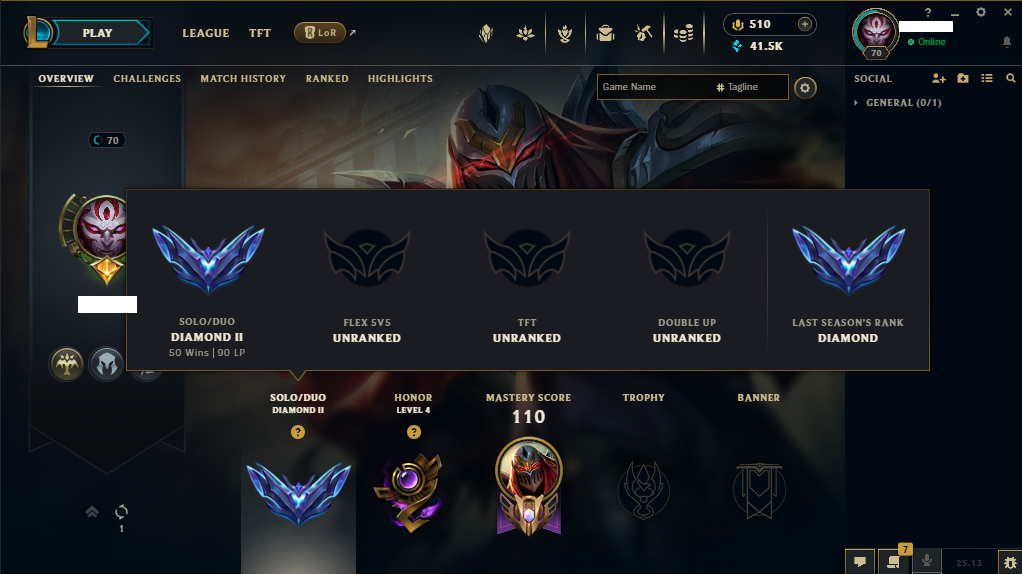This screenshot has width=1022, height=574.
Task: Open the missions scroll icon with badge 7
Action: (894, 562)
